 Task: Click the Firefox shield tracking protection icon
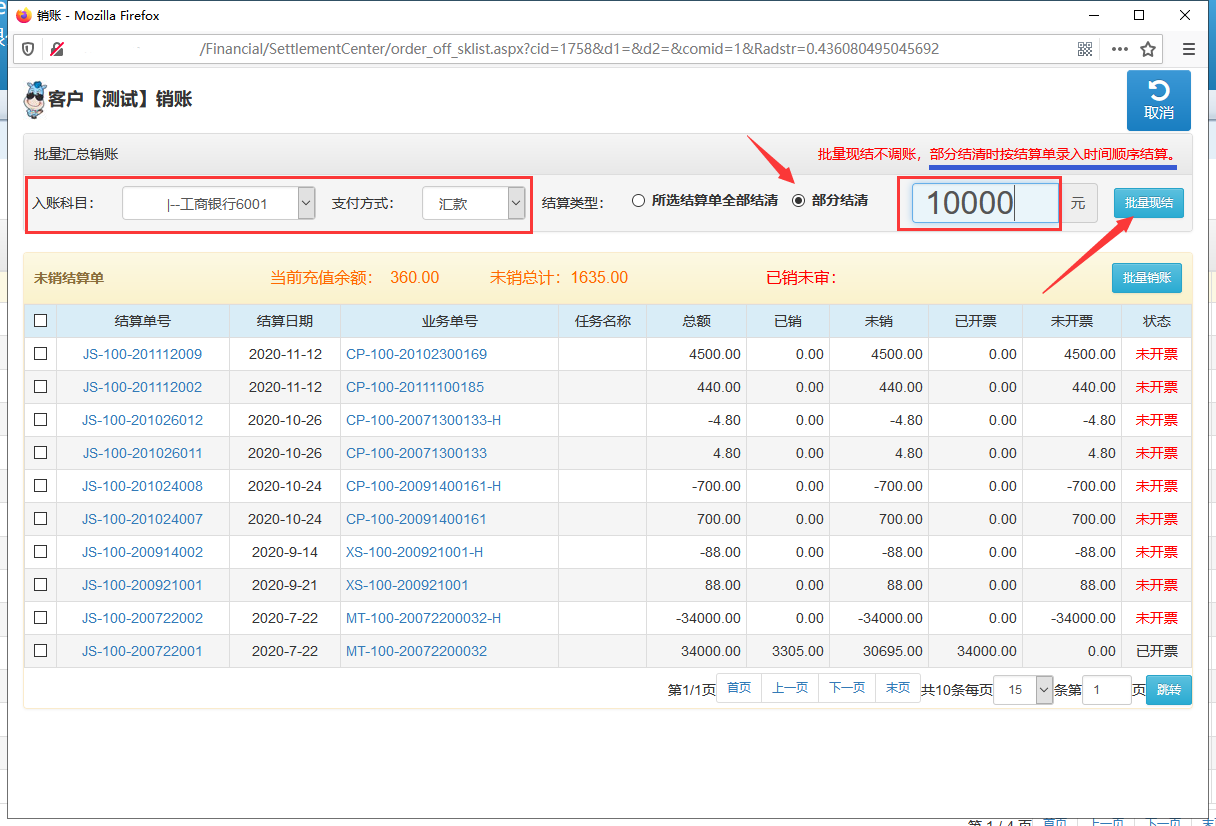[x=29, y=48]
